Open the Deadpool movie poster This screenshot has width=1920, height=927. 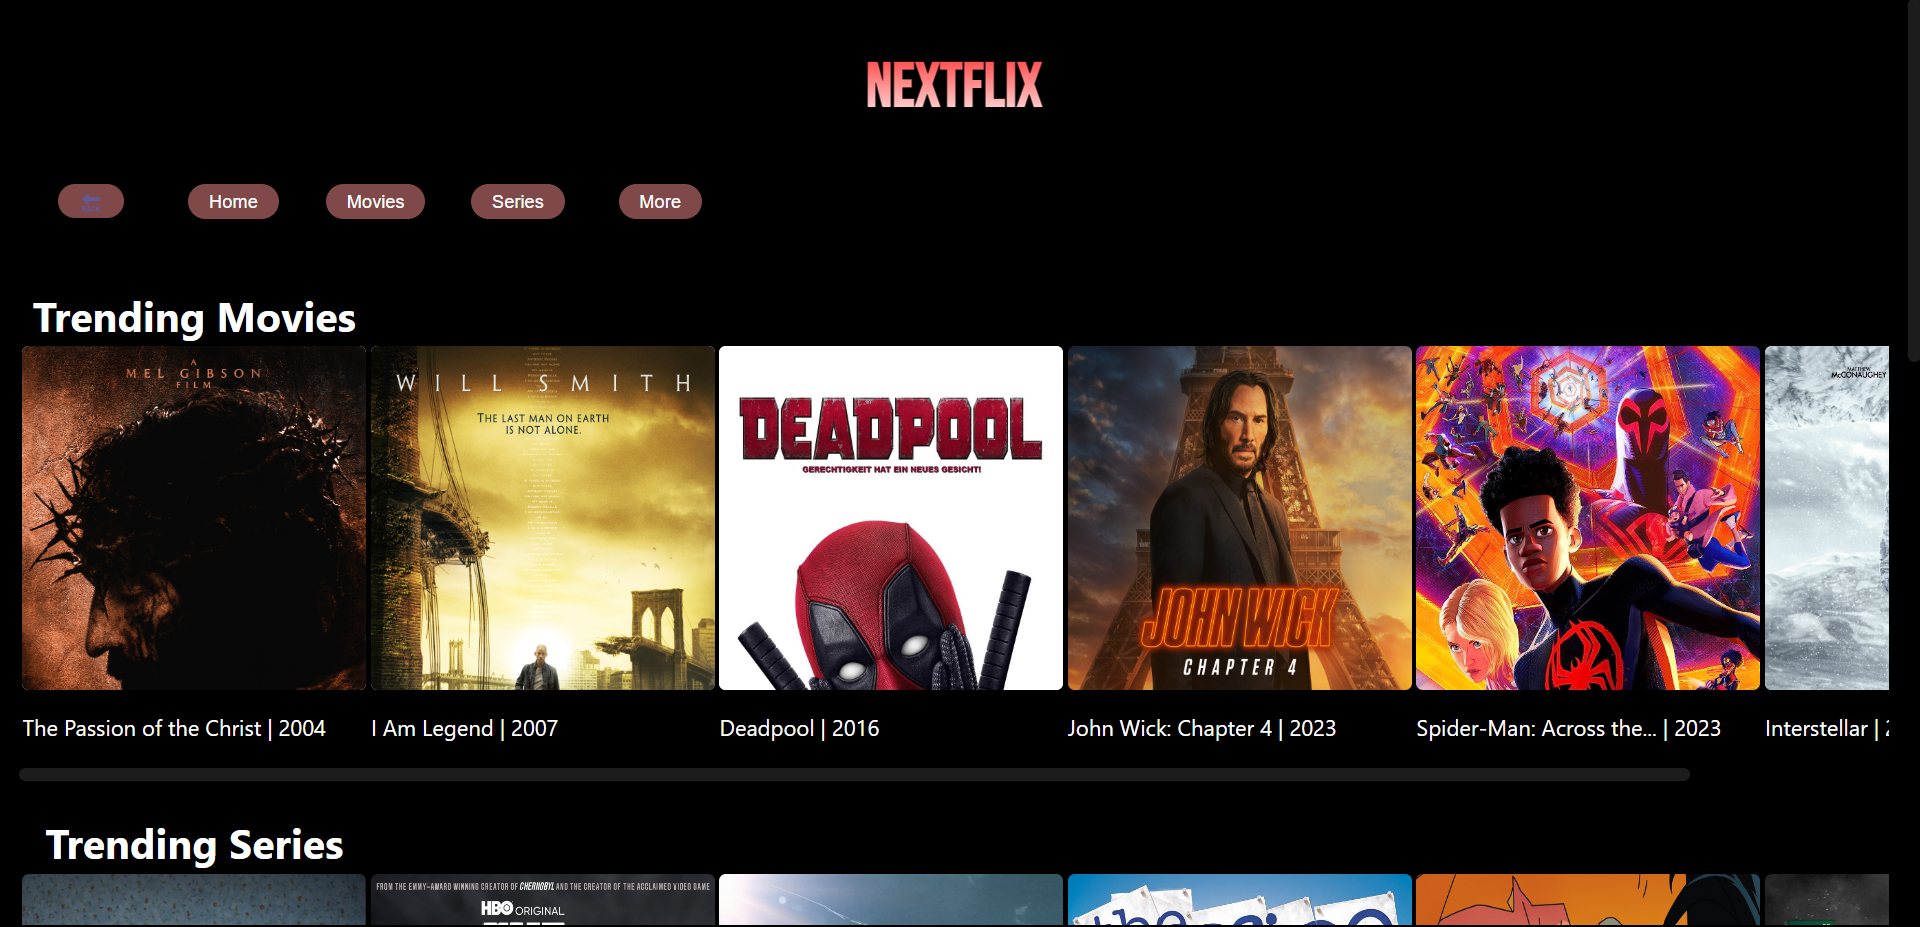[x=890, y=518]
